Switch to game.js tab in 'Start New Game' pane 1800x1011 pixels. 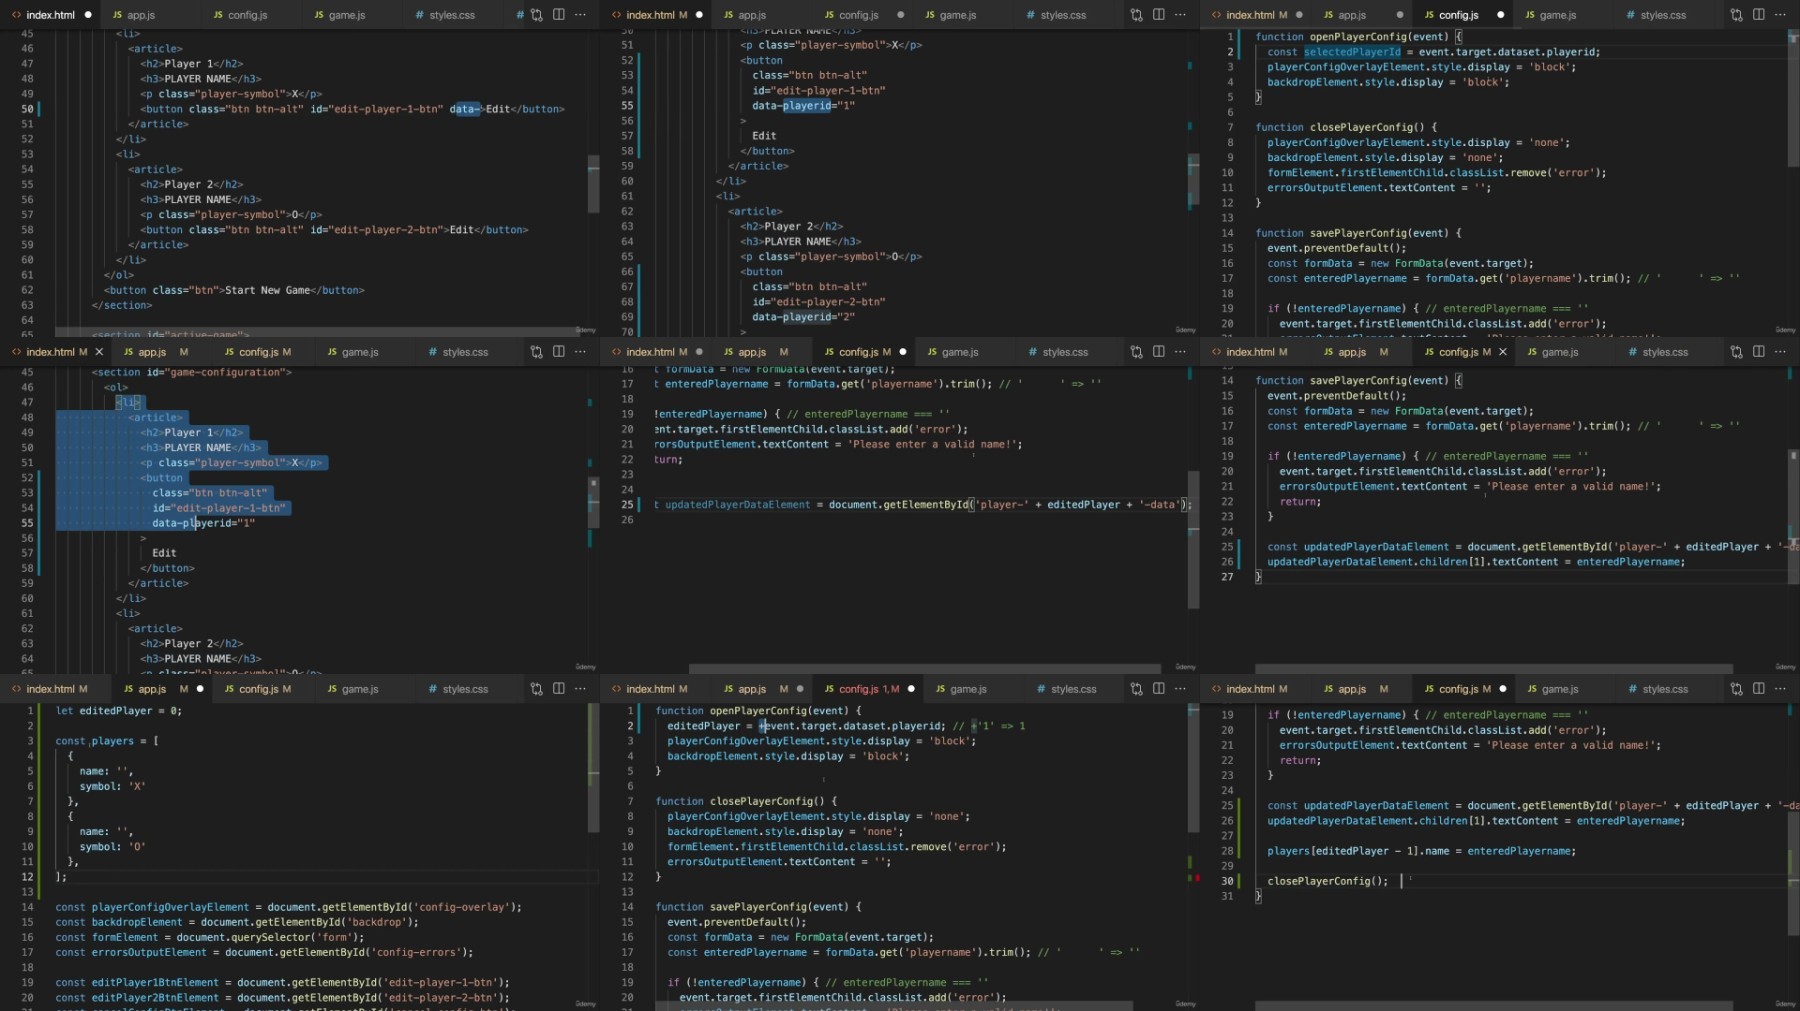point(346,15)
